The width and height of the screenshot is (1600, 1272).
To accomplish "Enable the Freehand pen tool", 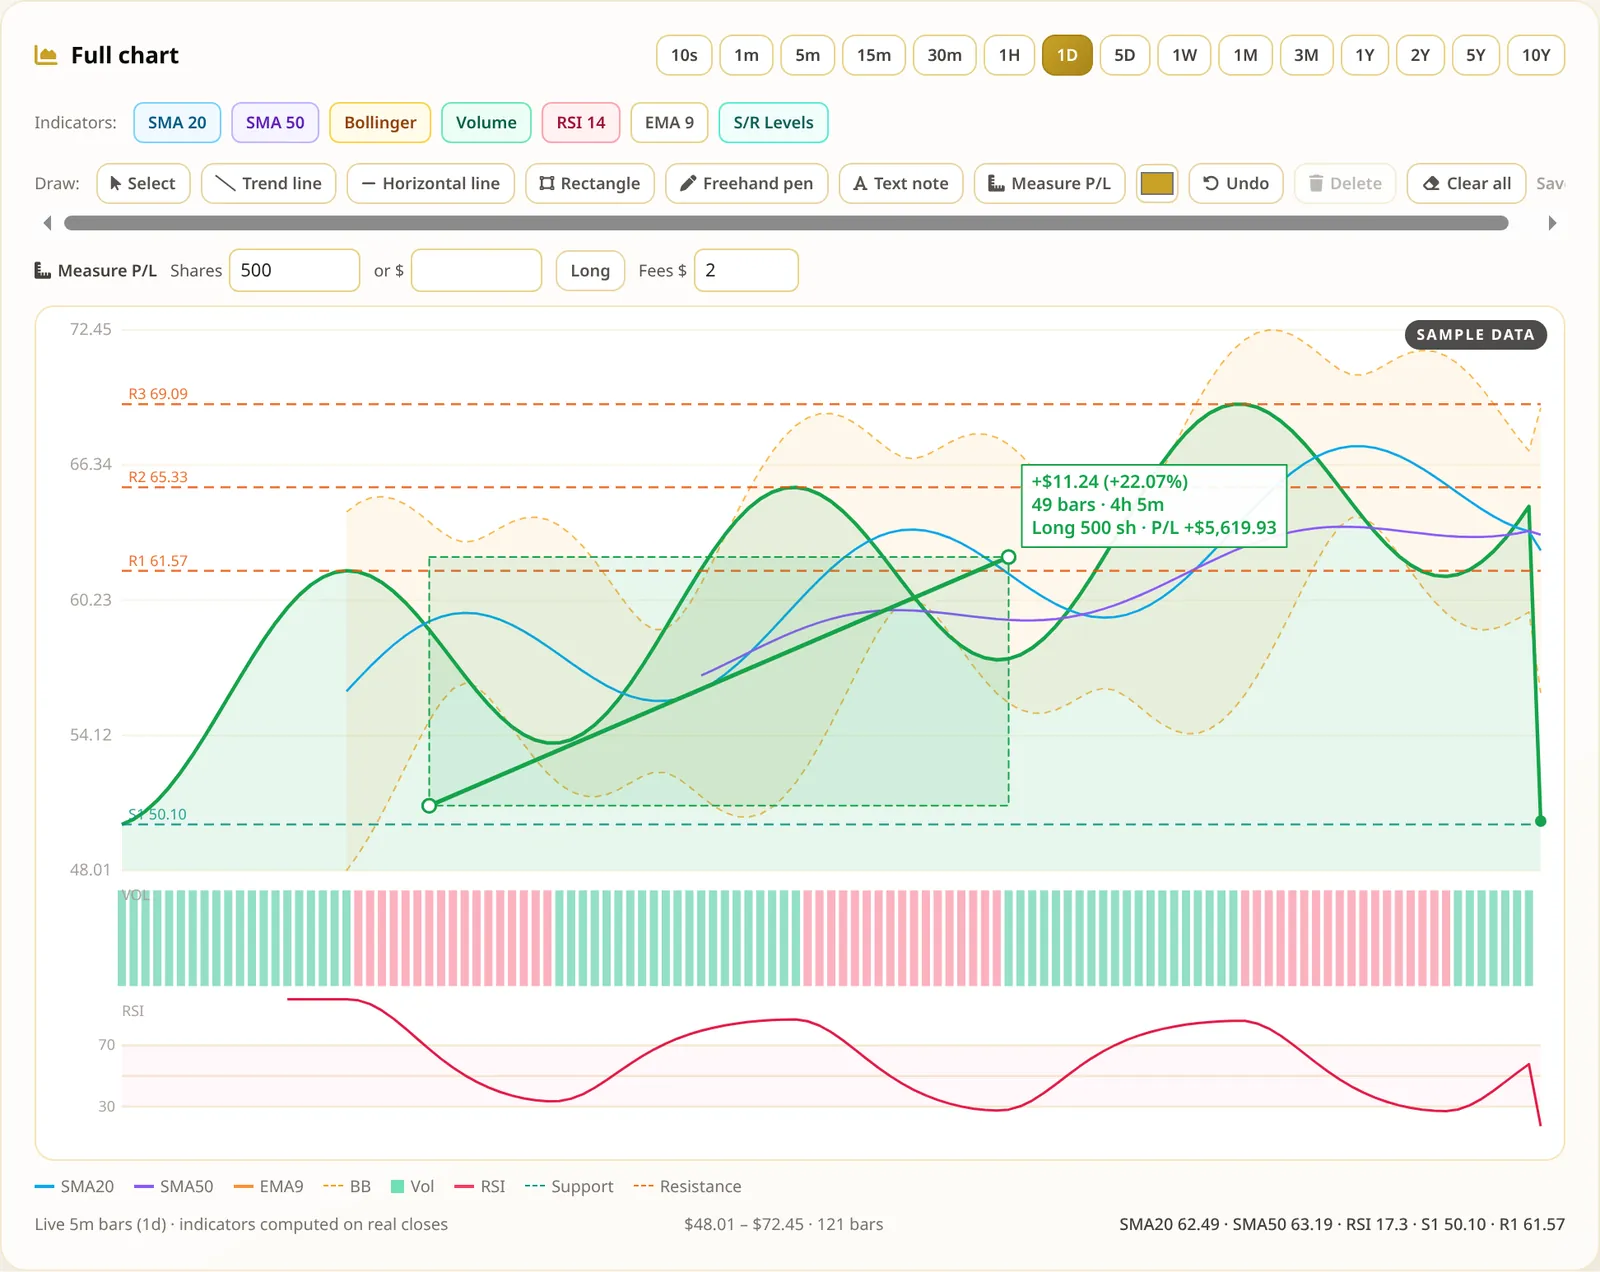I will click(746, 183).
